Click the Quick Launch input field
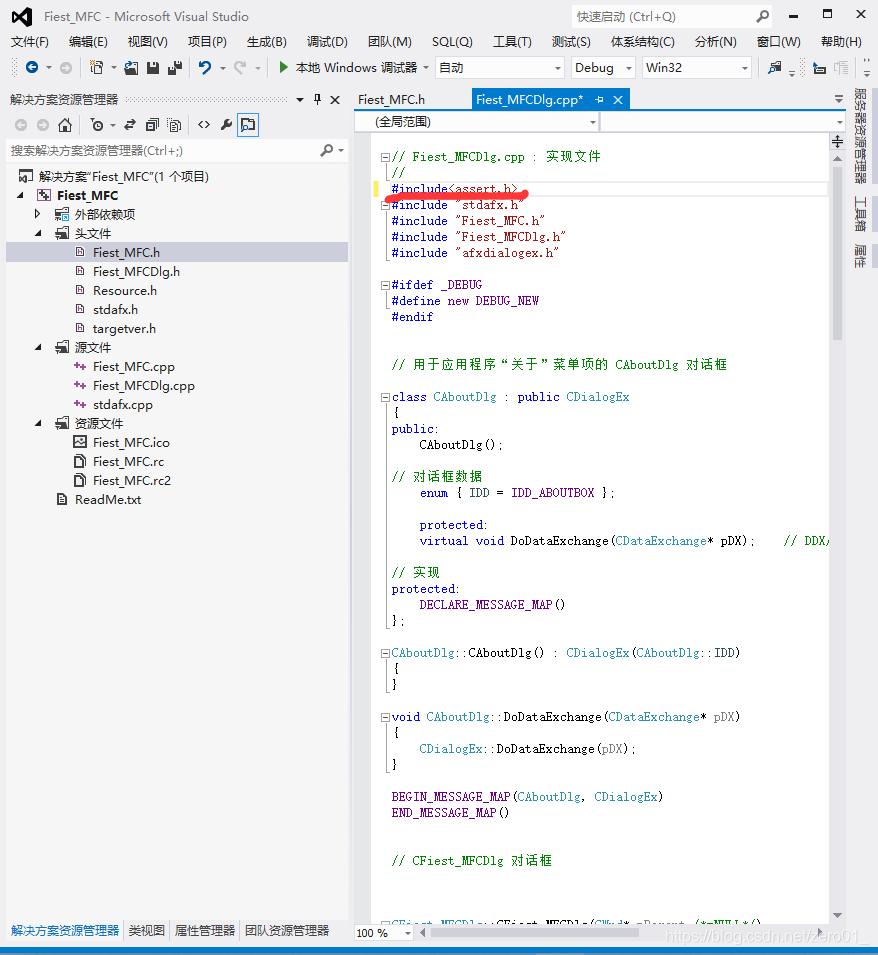This screenshot has width=878, height=955. (664, 16)
